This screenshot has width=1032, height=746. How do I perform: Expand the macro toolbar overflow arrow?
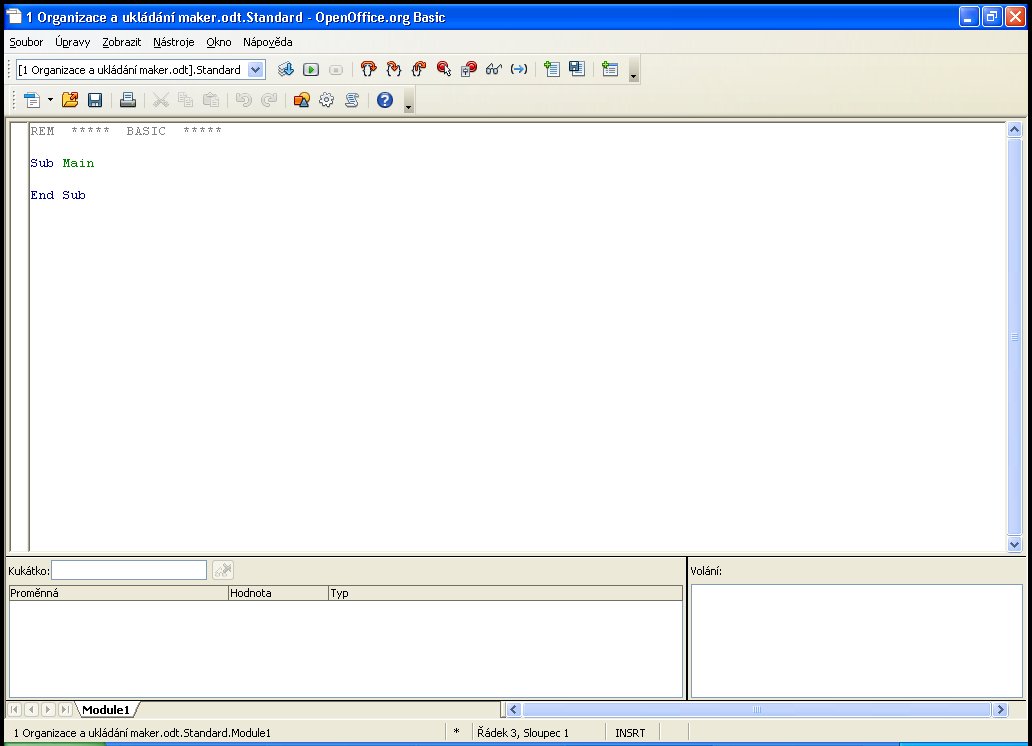click(x=633, y=70)
